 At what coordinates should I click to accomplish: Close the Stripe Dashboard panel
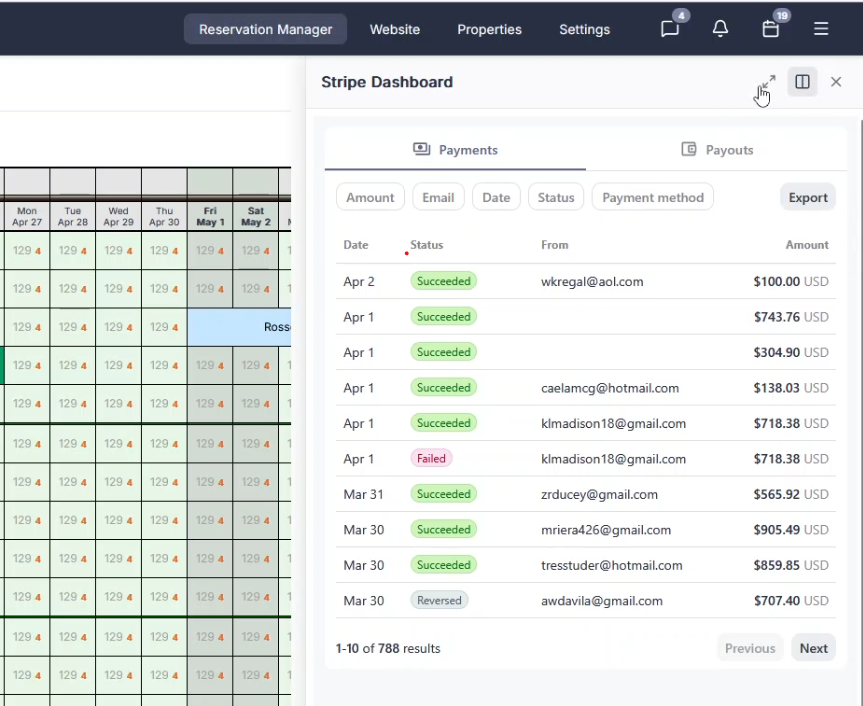(836, 82)
